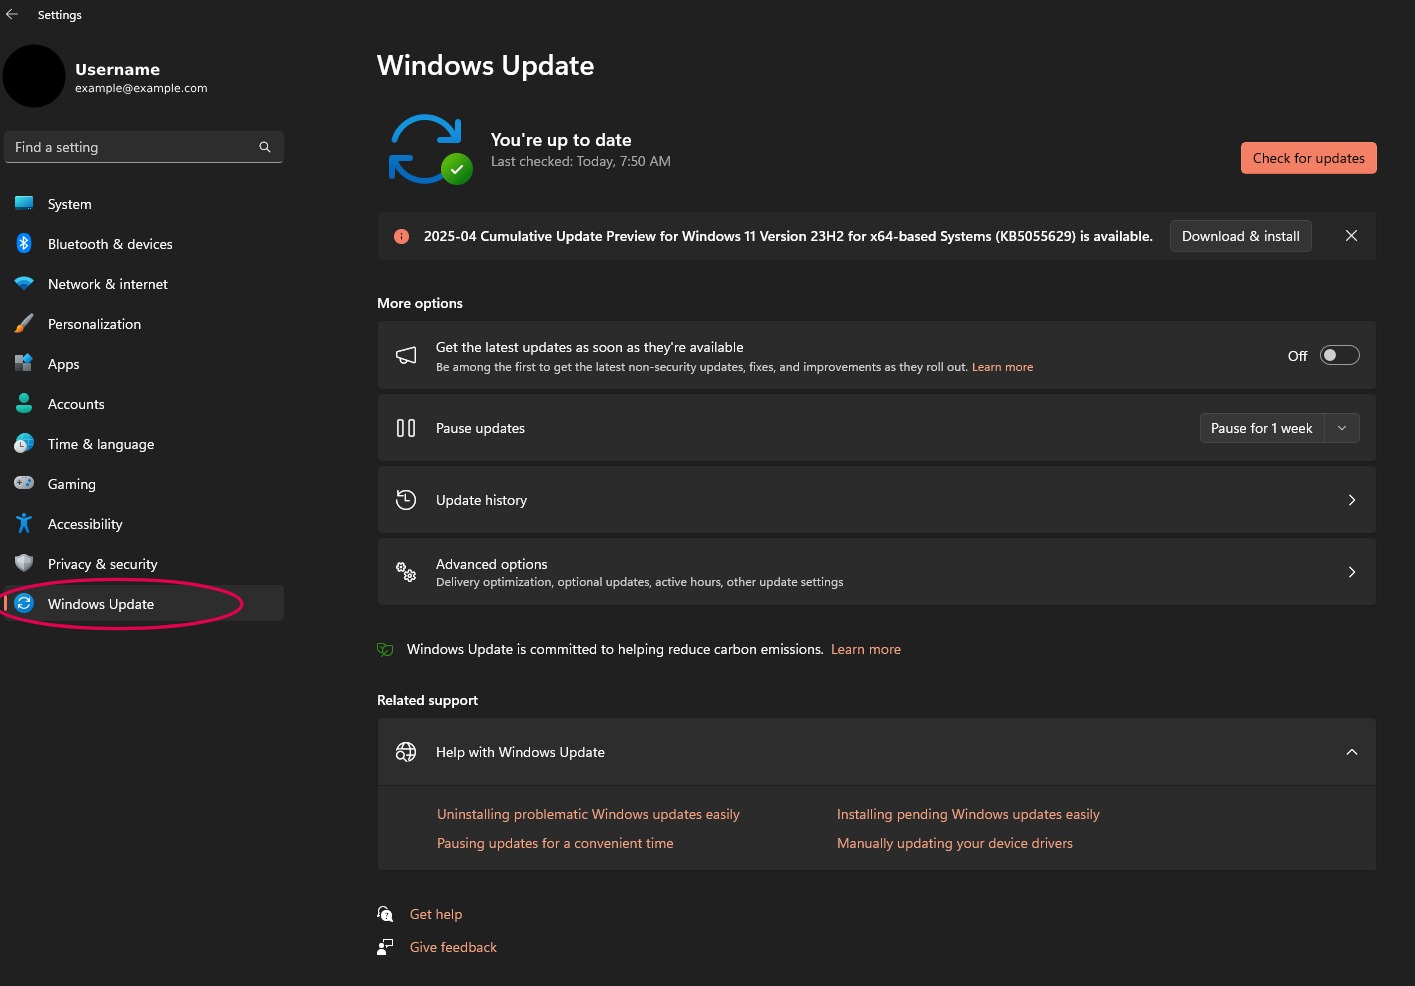Viewport: 1415px width, 986px height.
Task: Click the Accessibility figure icon
Action: 24,523
